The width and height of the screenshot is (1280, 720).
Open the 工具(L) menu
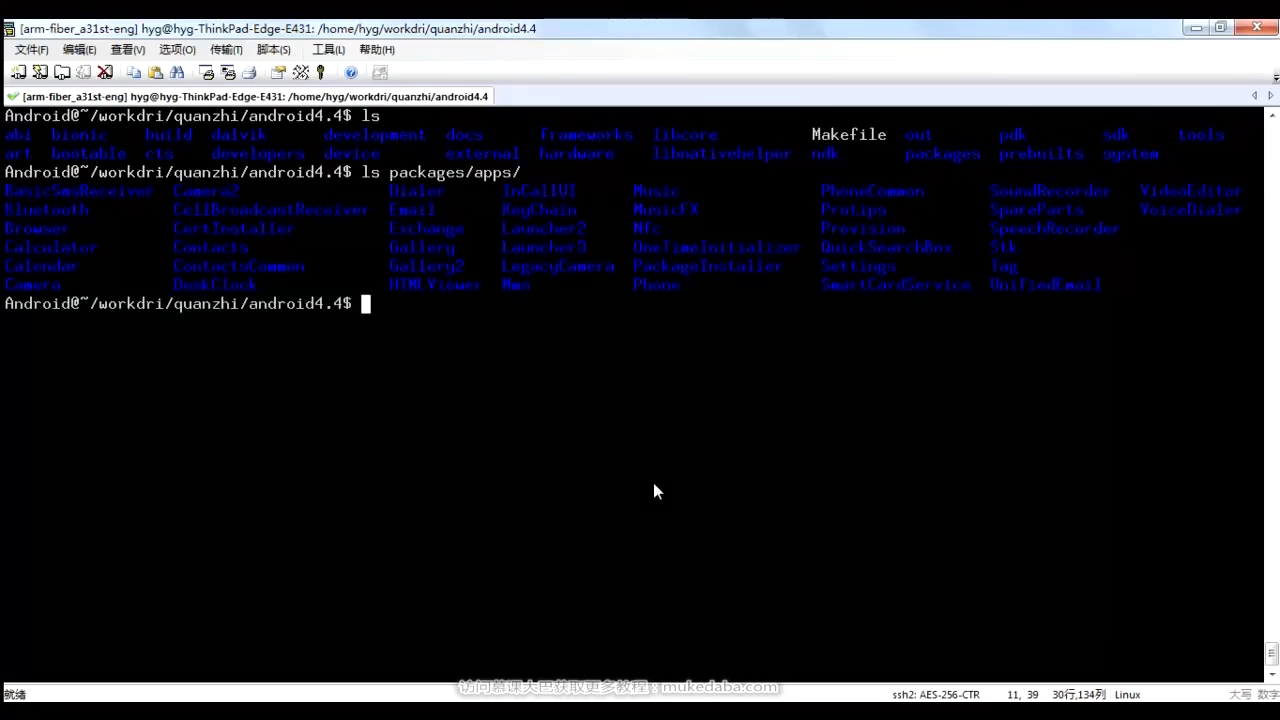click(329, 49)
